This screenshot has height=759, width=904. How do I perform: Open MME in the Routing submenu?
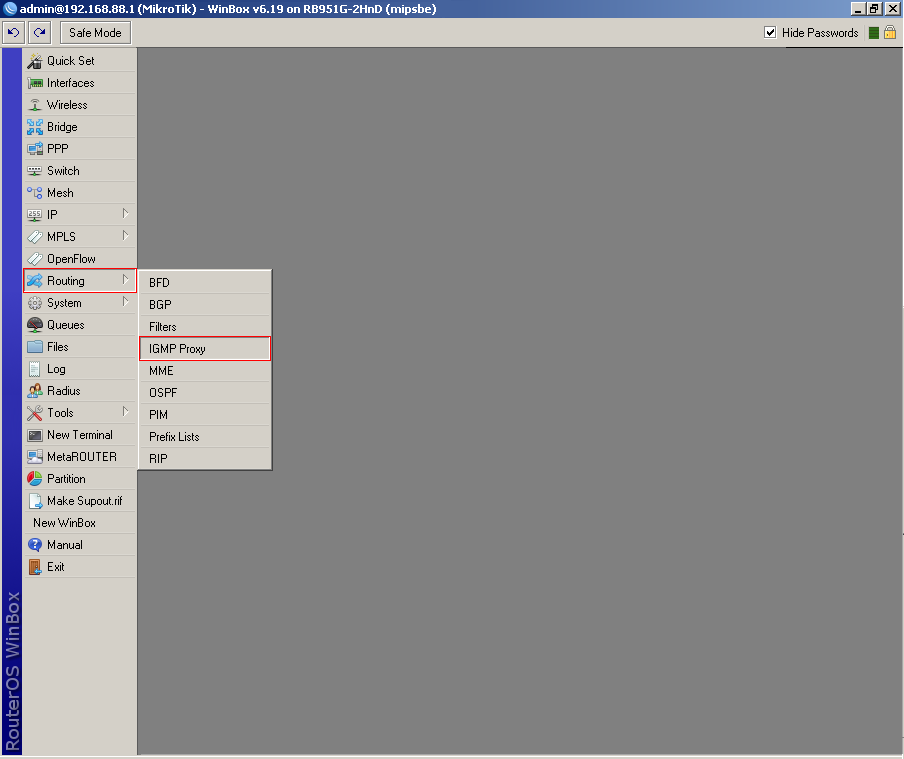click(x=205, y=371)
